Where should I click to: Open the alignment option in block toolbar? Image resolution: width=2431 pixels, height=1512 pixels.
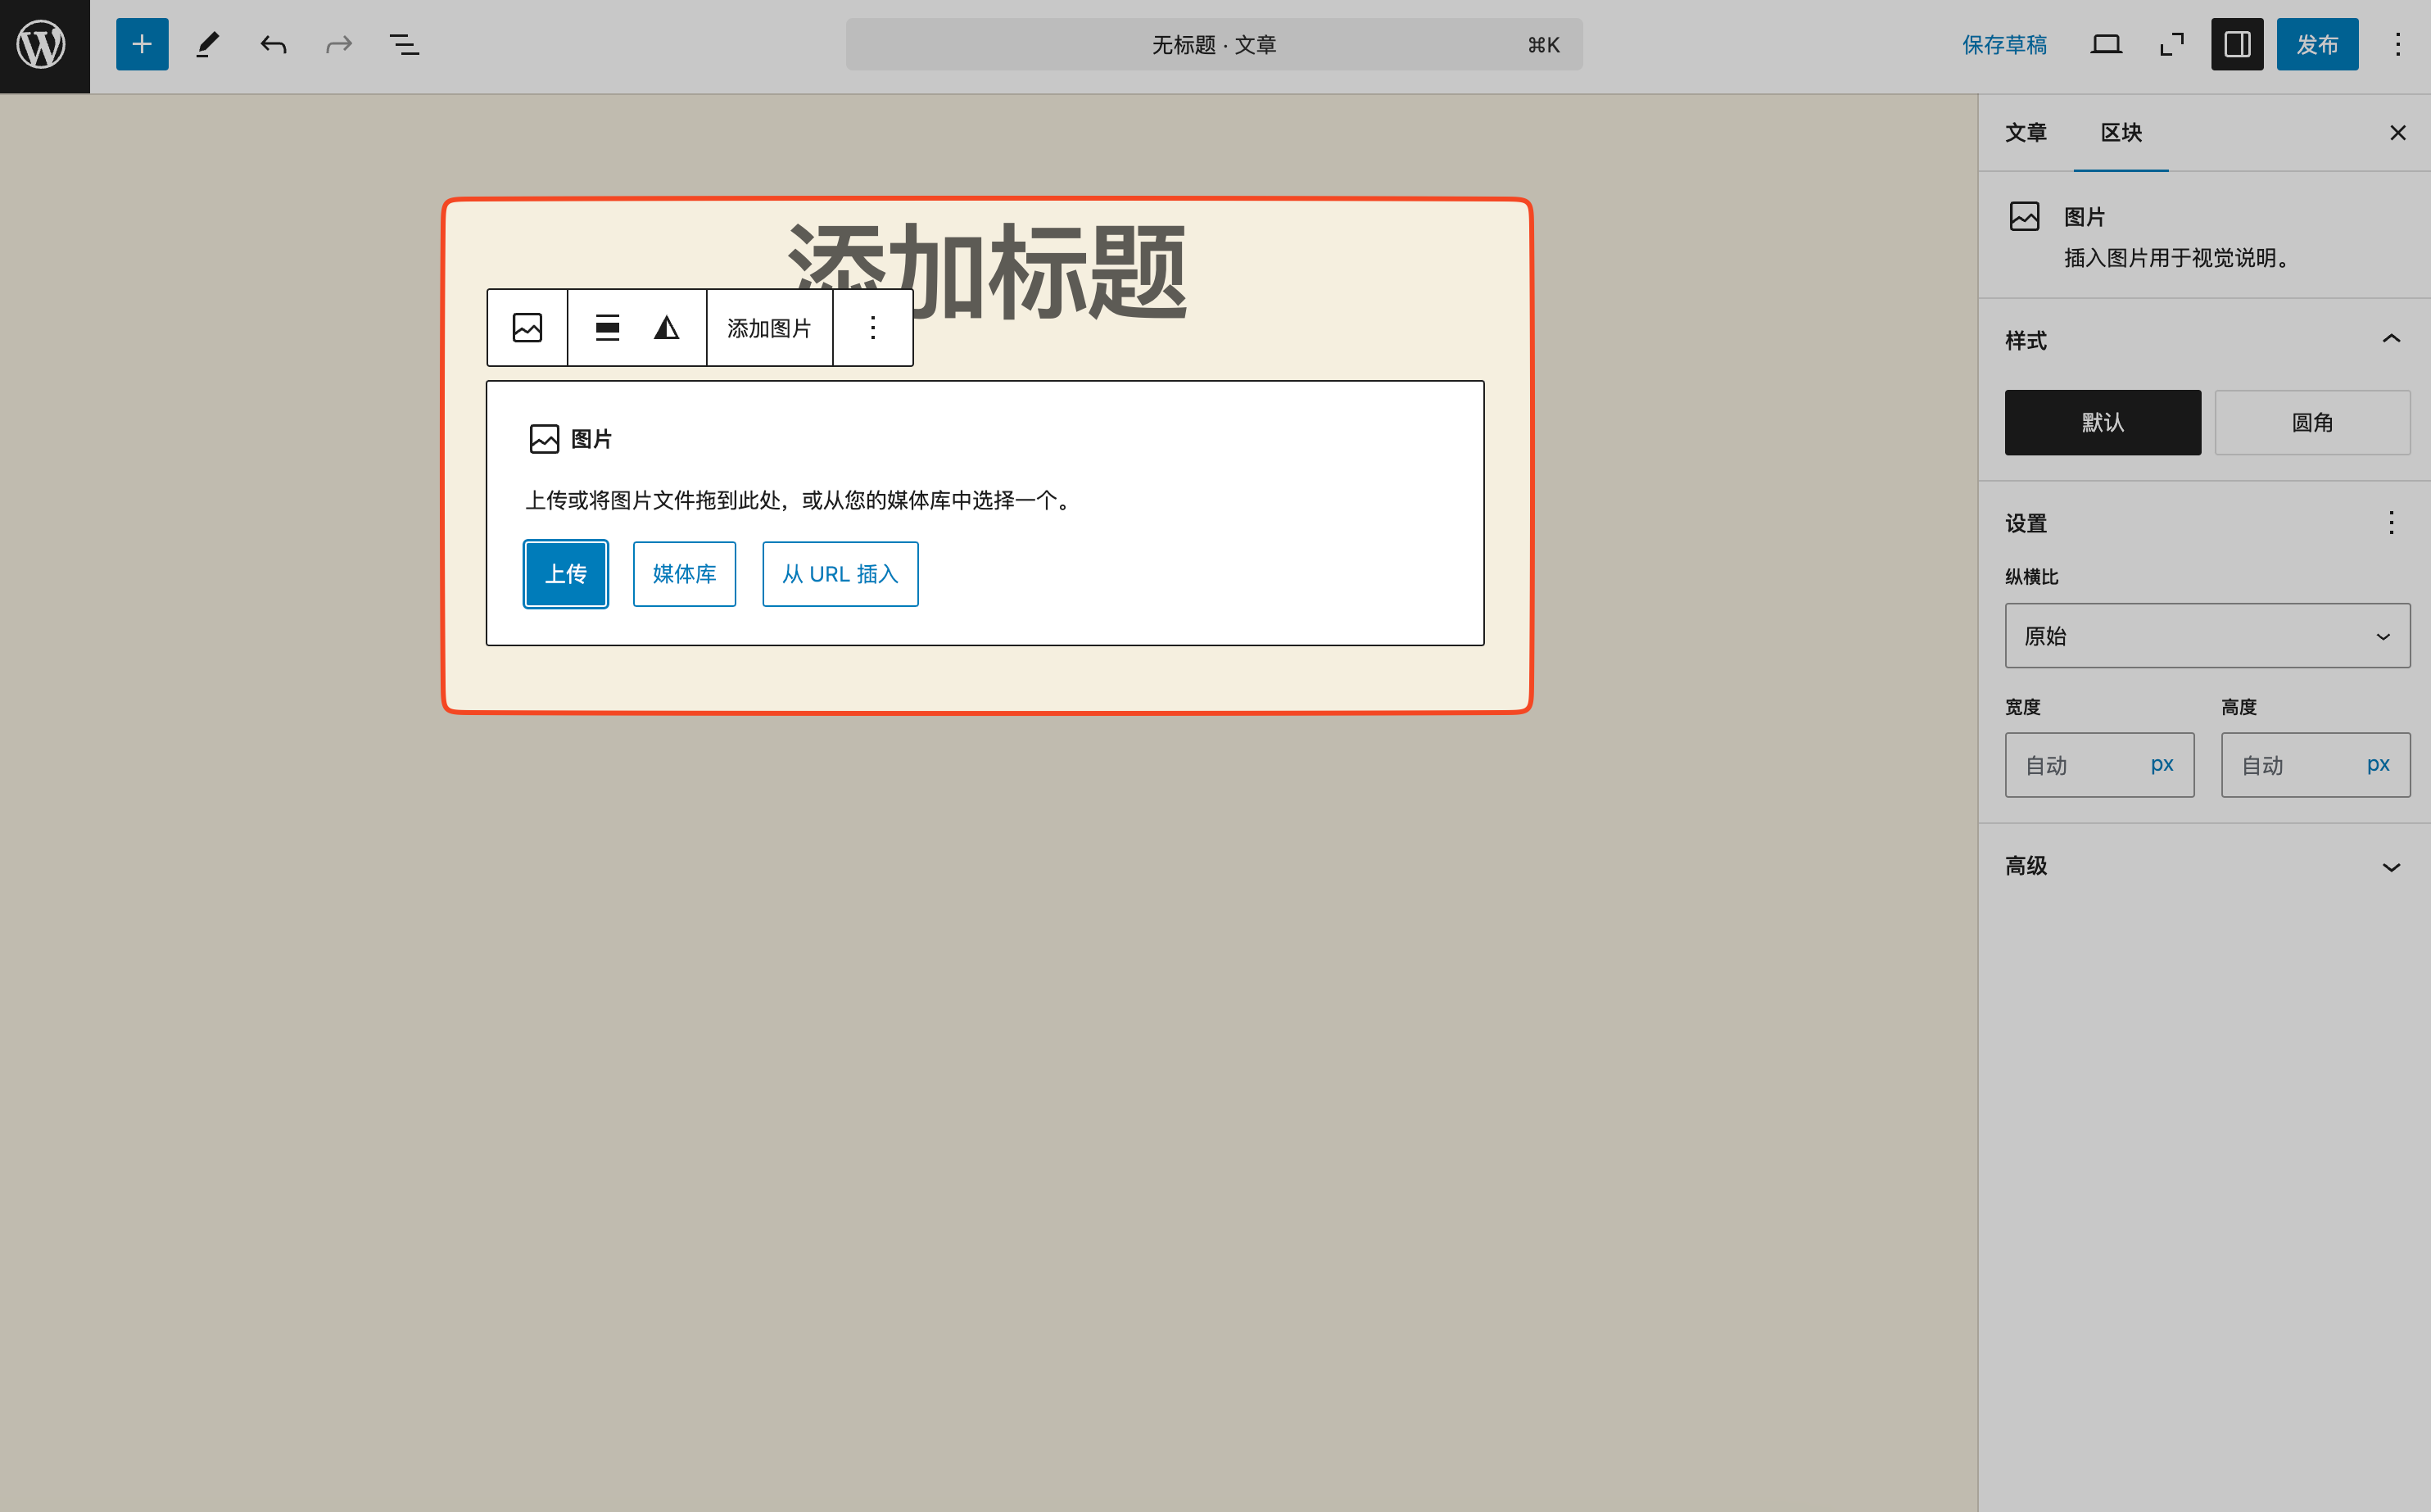point(607,328)
